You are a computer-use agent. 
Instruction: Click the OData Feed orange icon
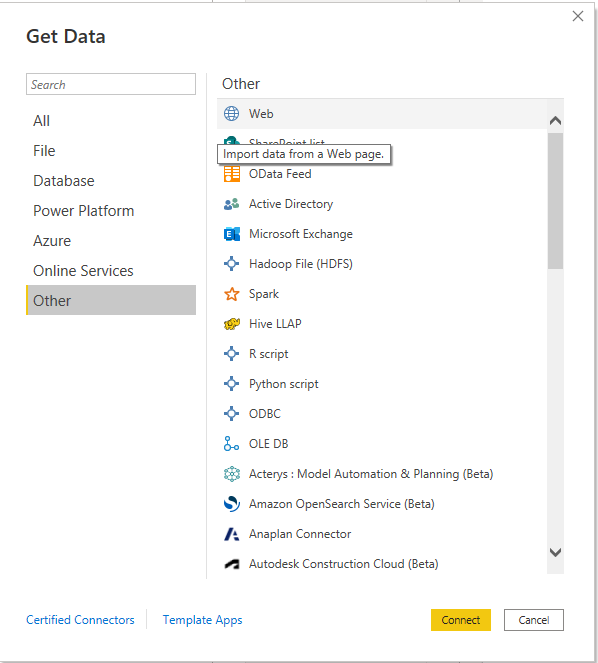231,174
